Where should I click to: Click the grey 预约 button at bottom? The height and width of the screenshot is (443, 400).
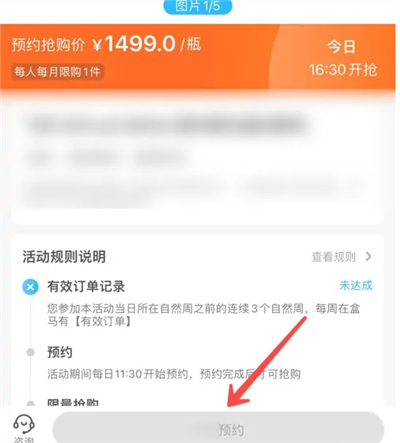(x=218, y=428)
